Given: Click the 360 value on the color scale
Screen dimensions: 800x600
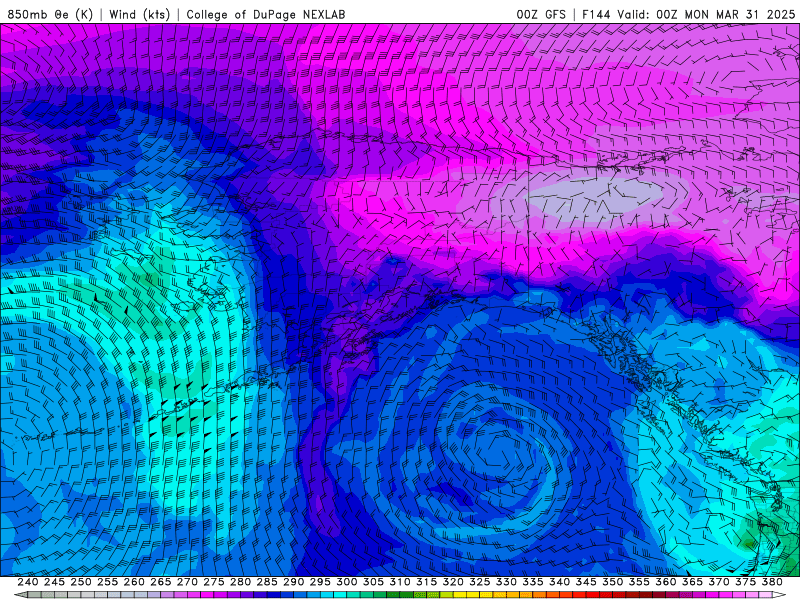Looking at the screenshot, I should tap(665, 582).
